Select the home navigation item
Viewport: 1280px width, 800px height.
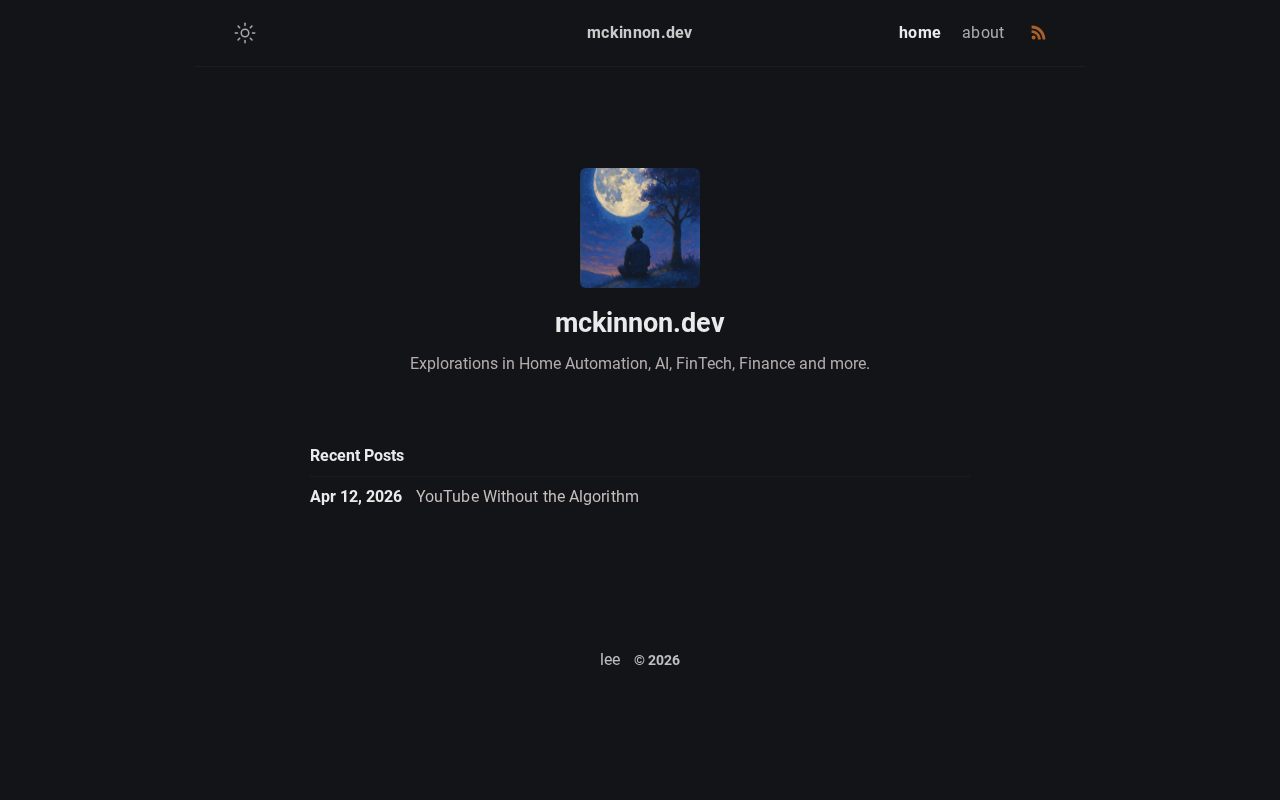click(x=920, y=33)
